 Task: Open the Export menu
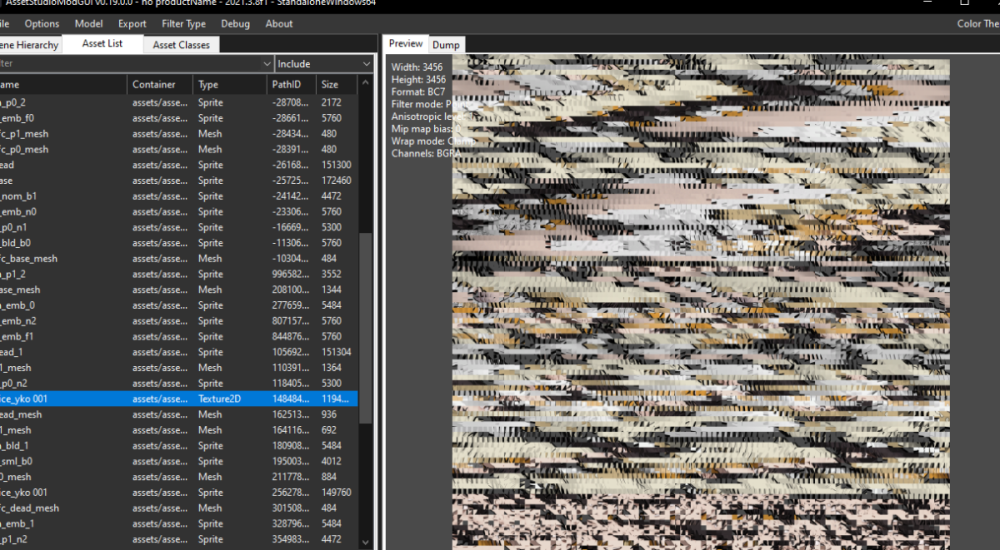[x=132, y=24]
